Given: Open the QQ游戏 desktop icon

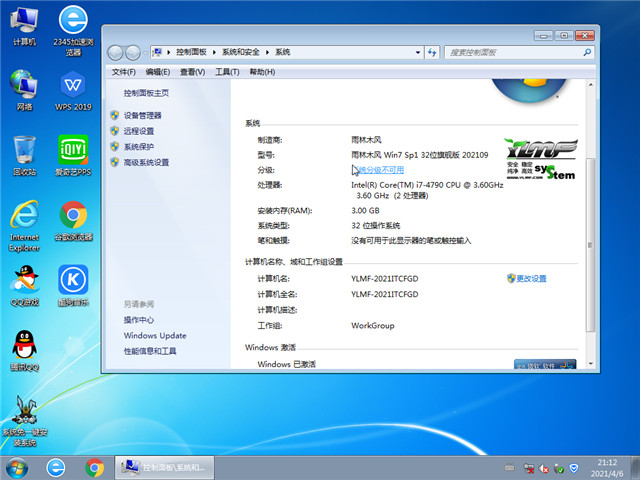Looking at the screenshot, I should click(x=24, y=286).
